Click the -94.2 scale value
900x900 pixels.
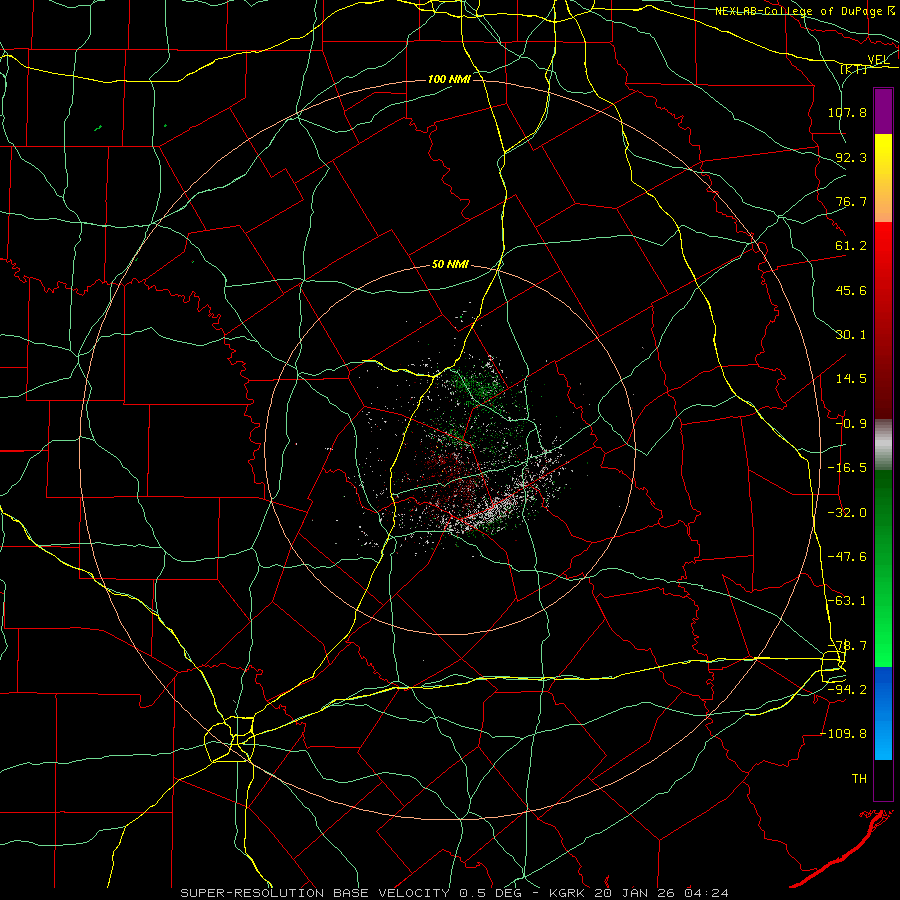(847, 689)
